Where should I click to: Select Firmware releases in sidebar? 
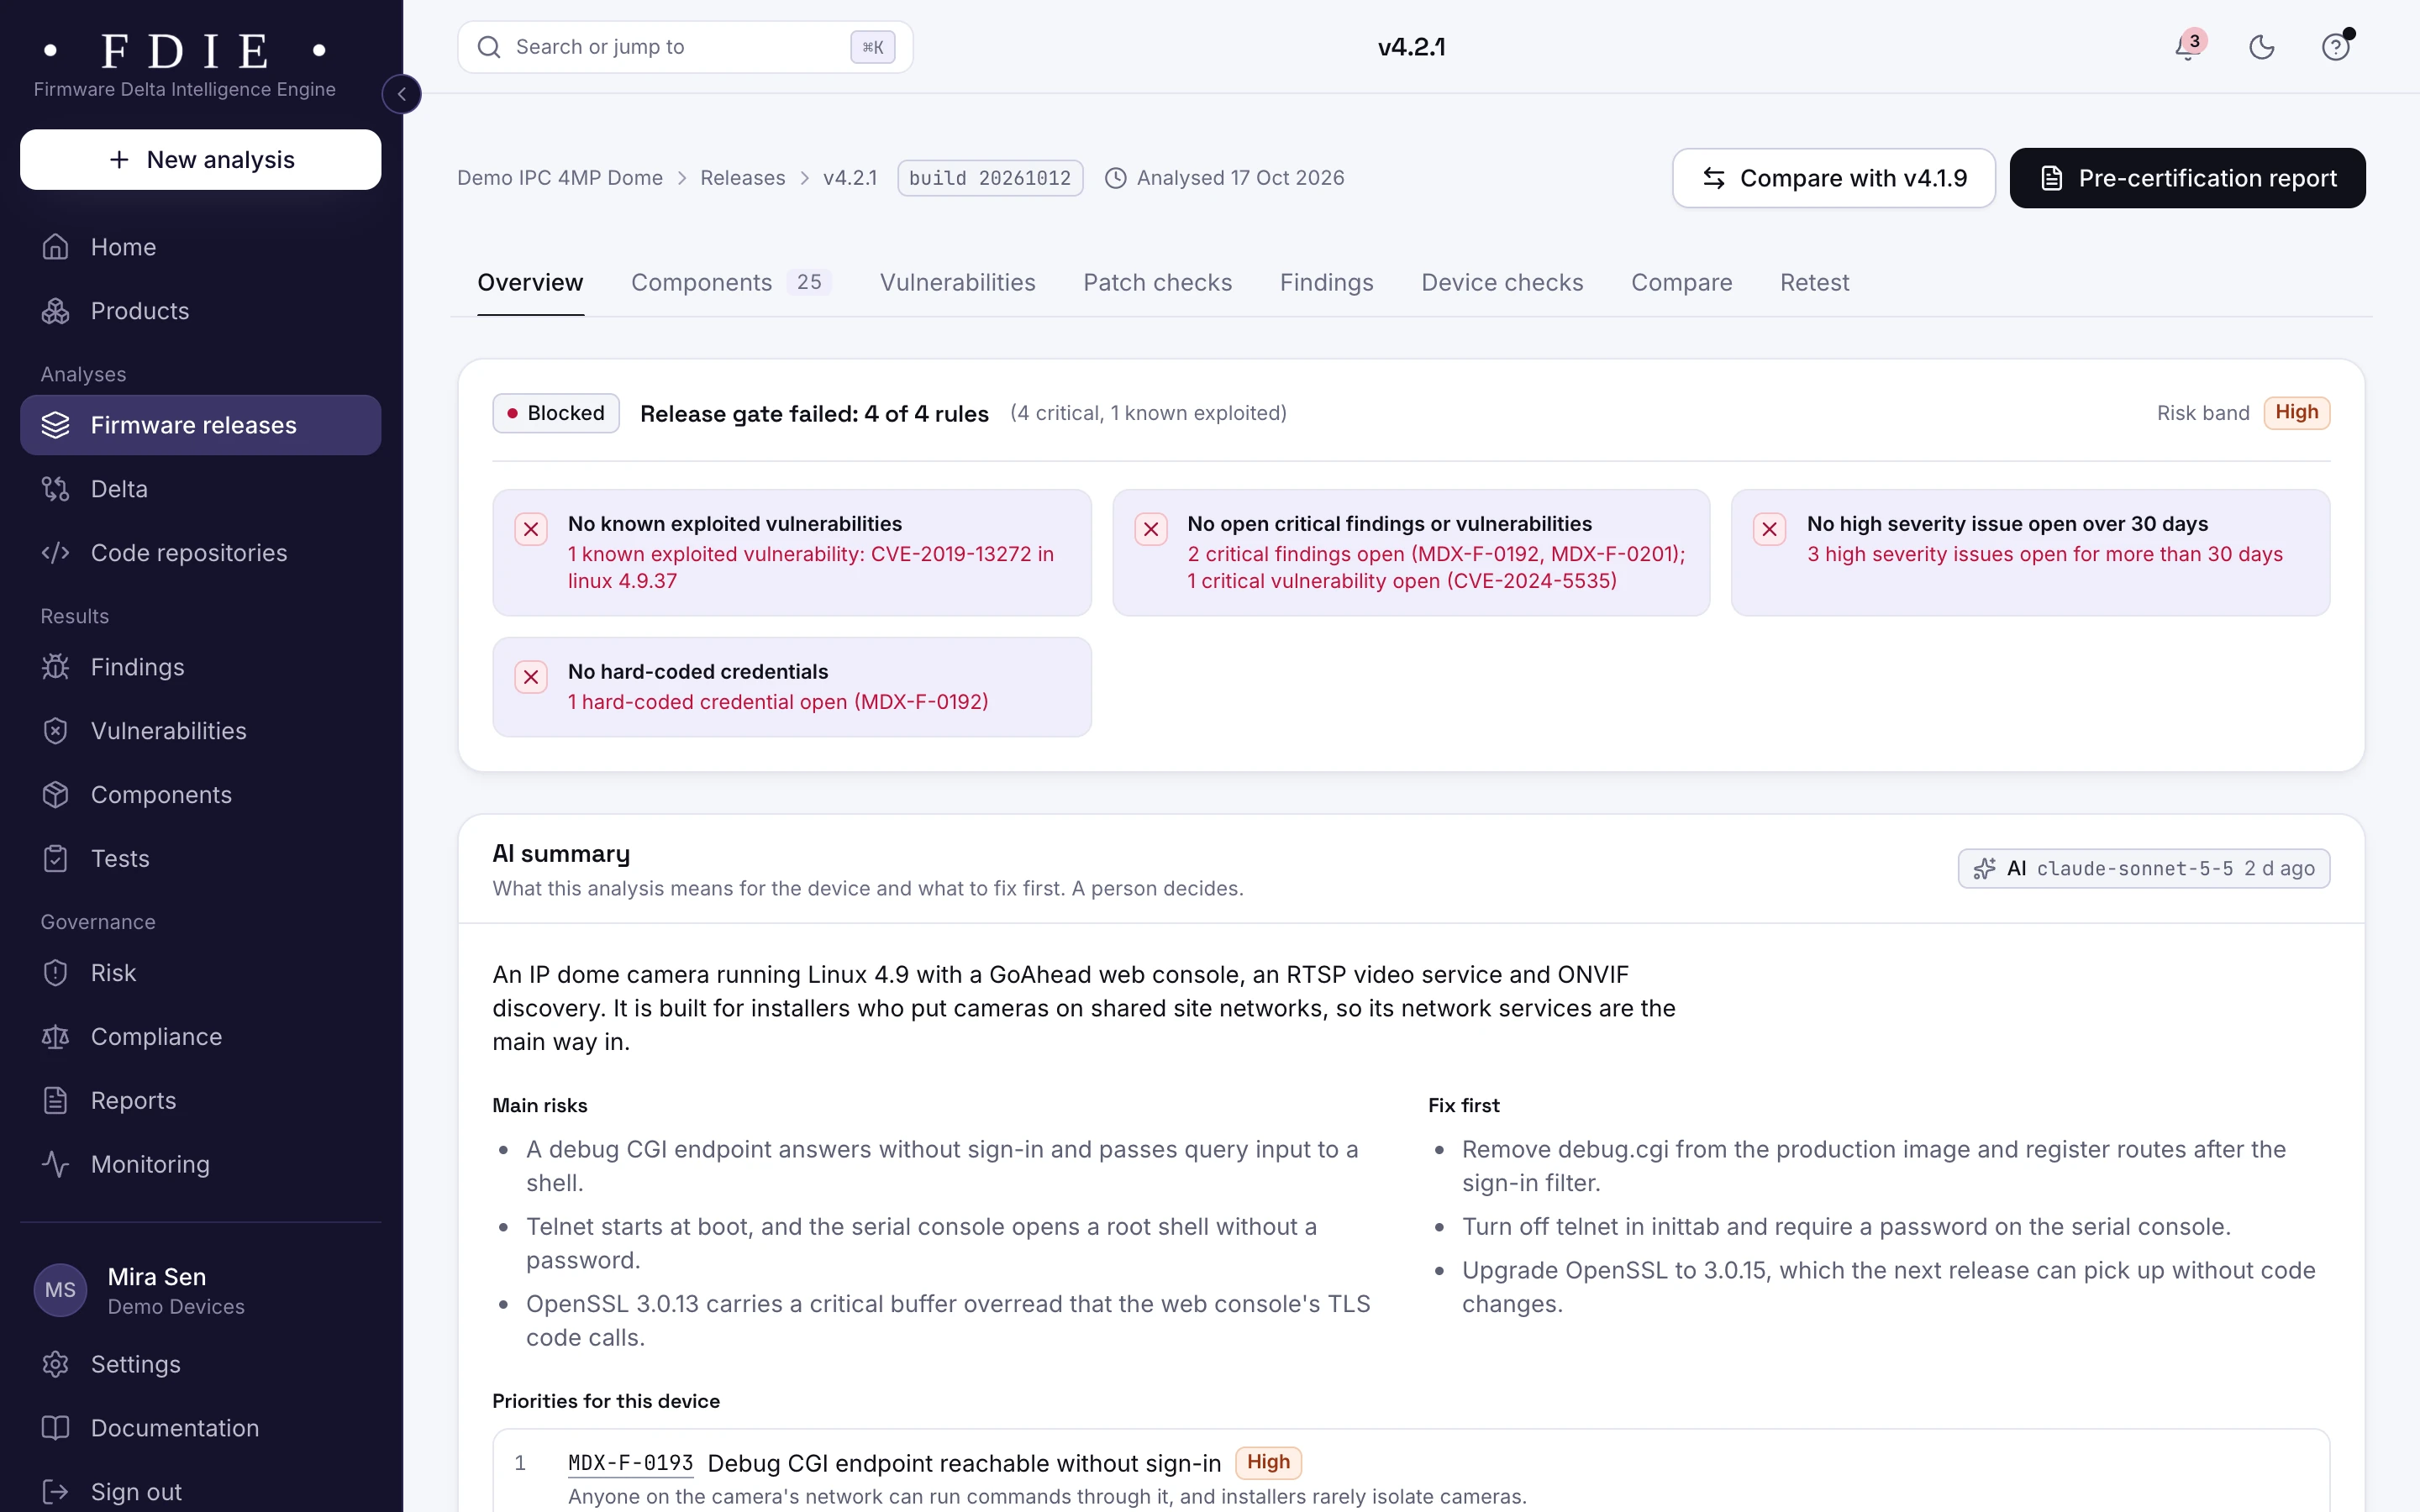(201, 425)
